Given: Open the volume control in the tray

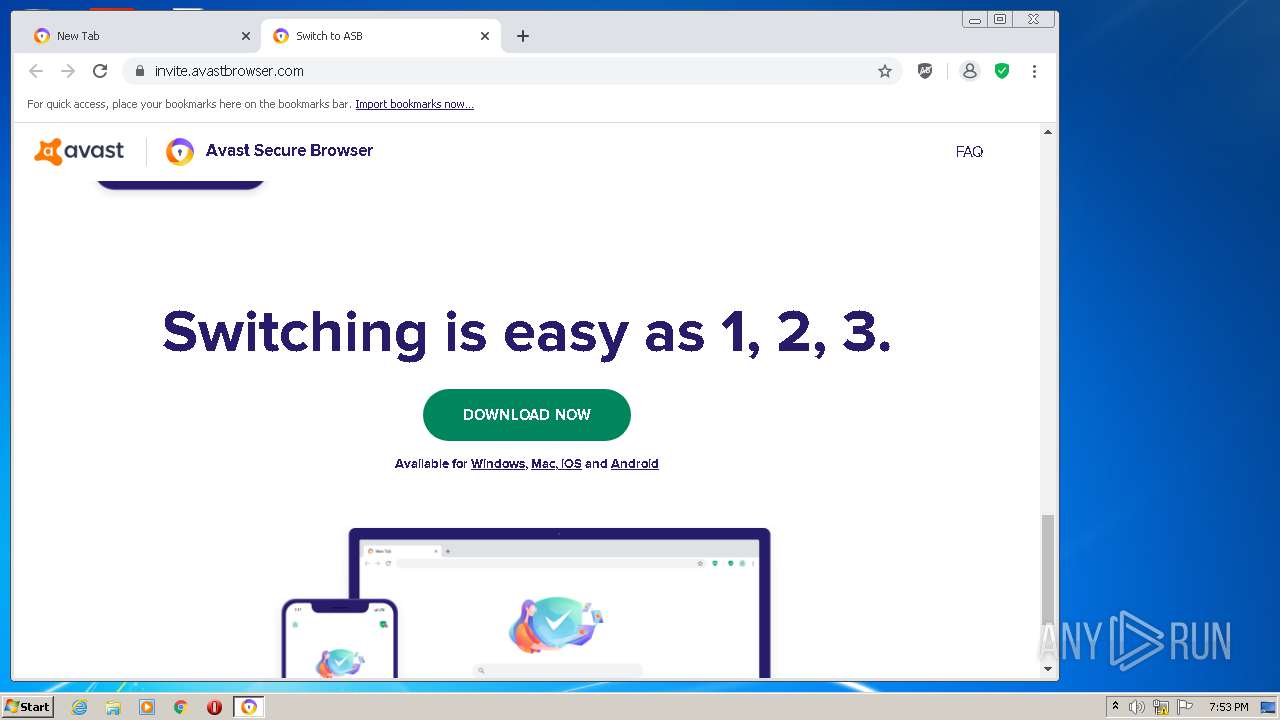Looking at the screenshot, I should 1137,707.
